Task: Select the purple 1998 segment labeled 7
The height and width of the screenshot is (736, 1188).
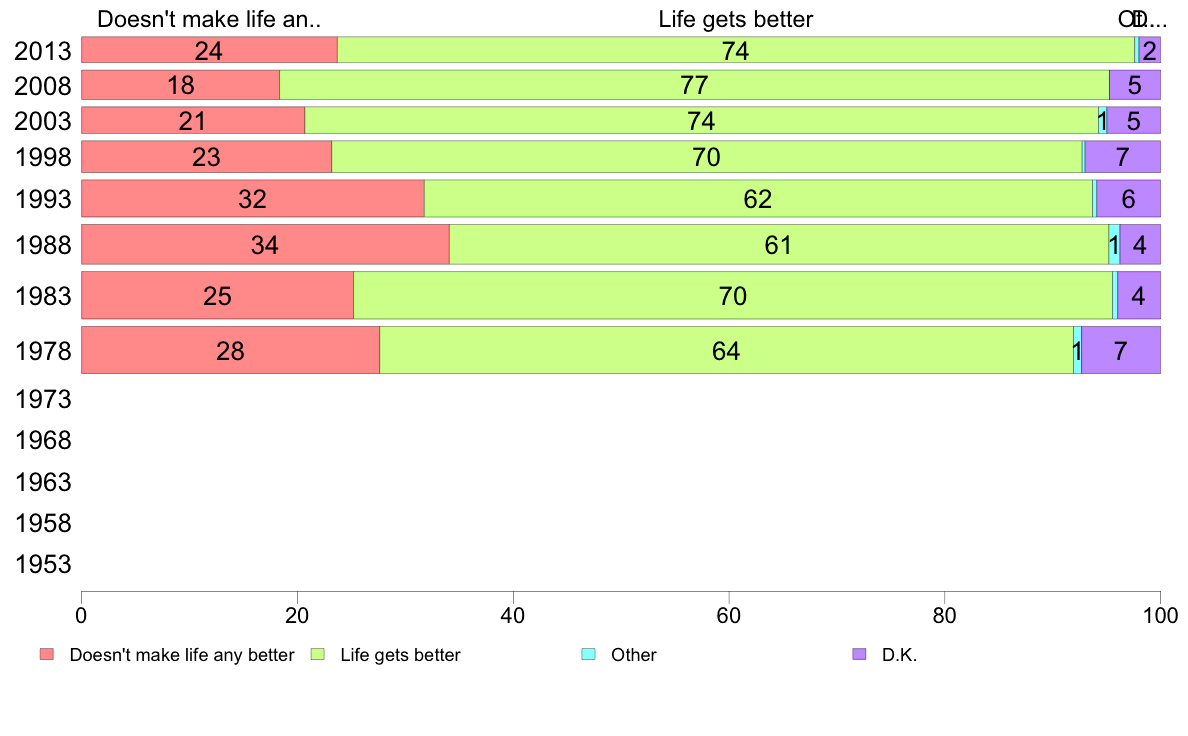Action: (1122, 157)
